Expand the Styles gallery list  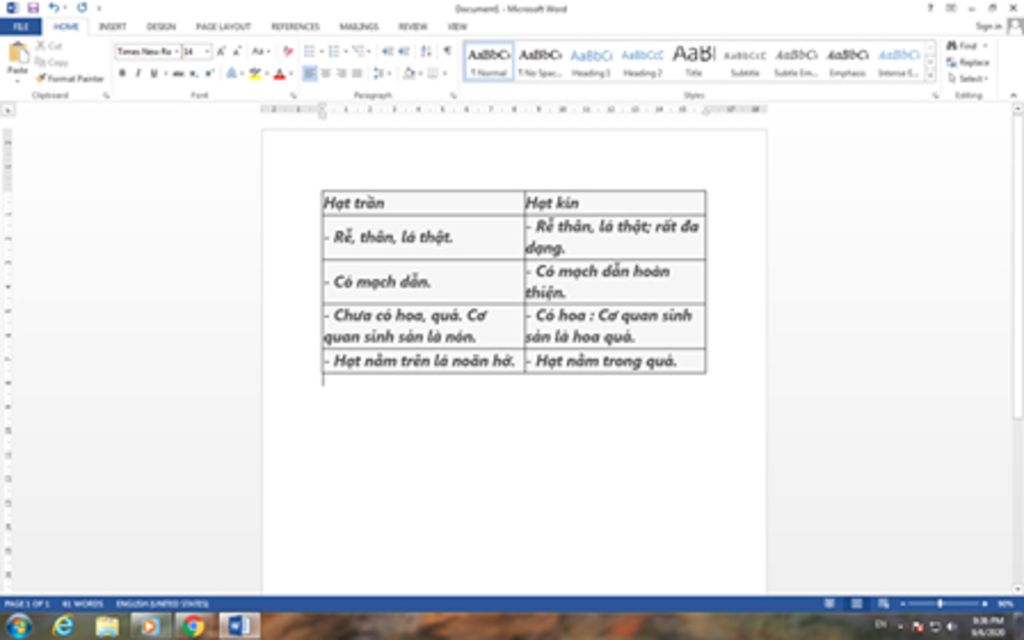[930, 76]
